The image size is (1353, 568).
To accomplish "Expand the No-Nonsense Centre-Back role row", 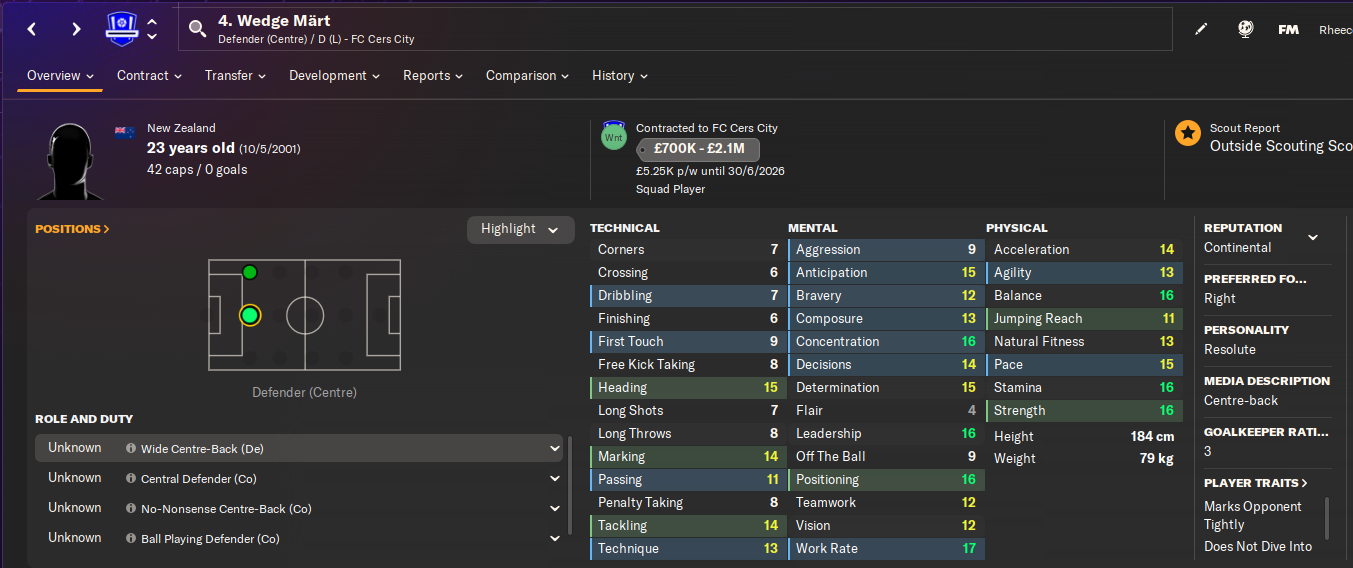I will click(x=555, y=509).
